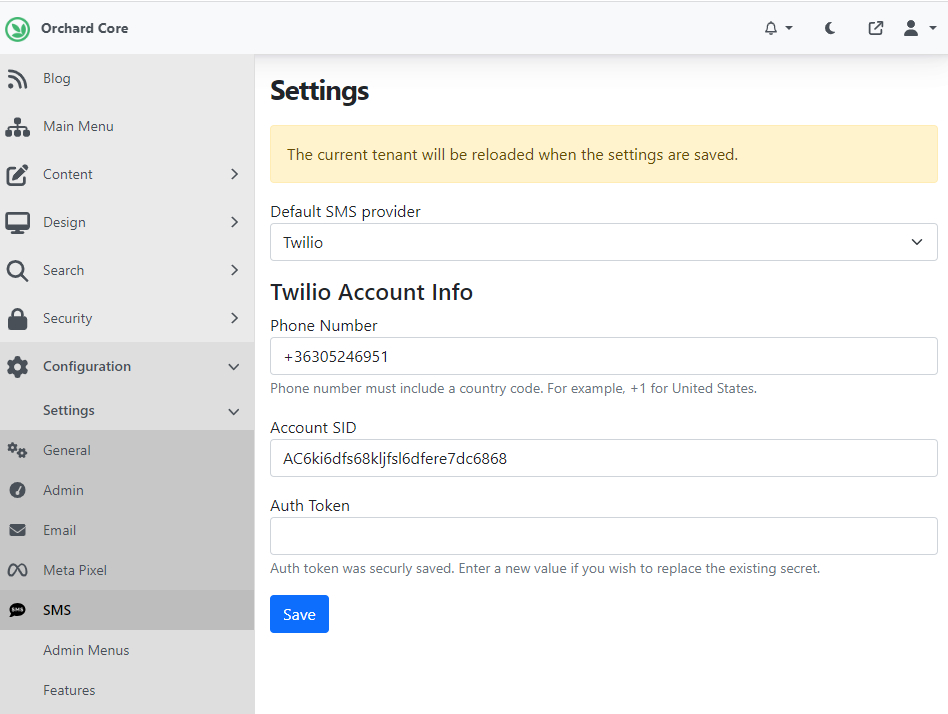Click the Search label in sidebar
This screenshot has height=714, width=948.
coord(63,270)
